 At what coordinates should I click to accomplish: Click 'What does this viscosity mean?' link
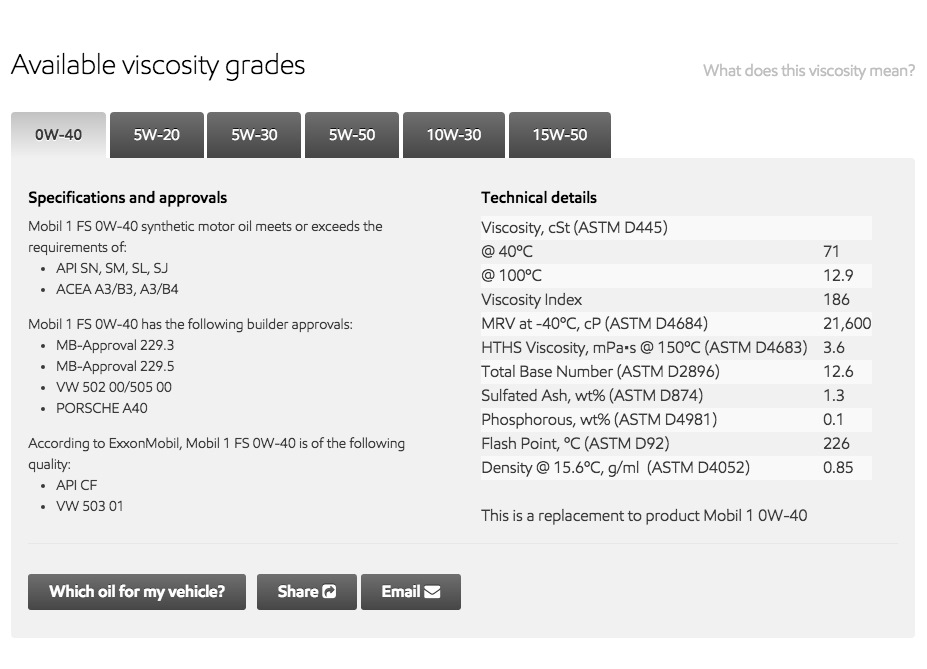click(x=809, y=71)
